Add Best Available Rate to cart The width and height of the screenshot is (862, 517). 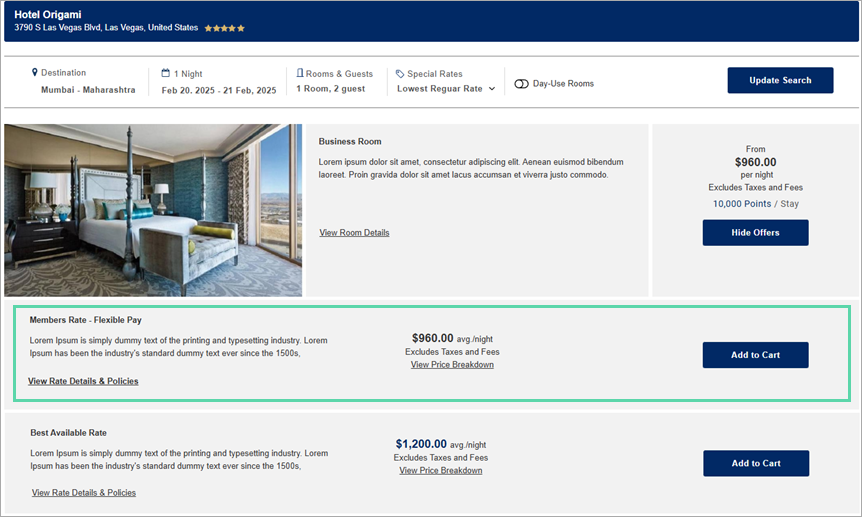[756, 463]
